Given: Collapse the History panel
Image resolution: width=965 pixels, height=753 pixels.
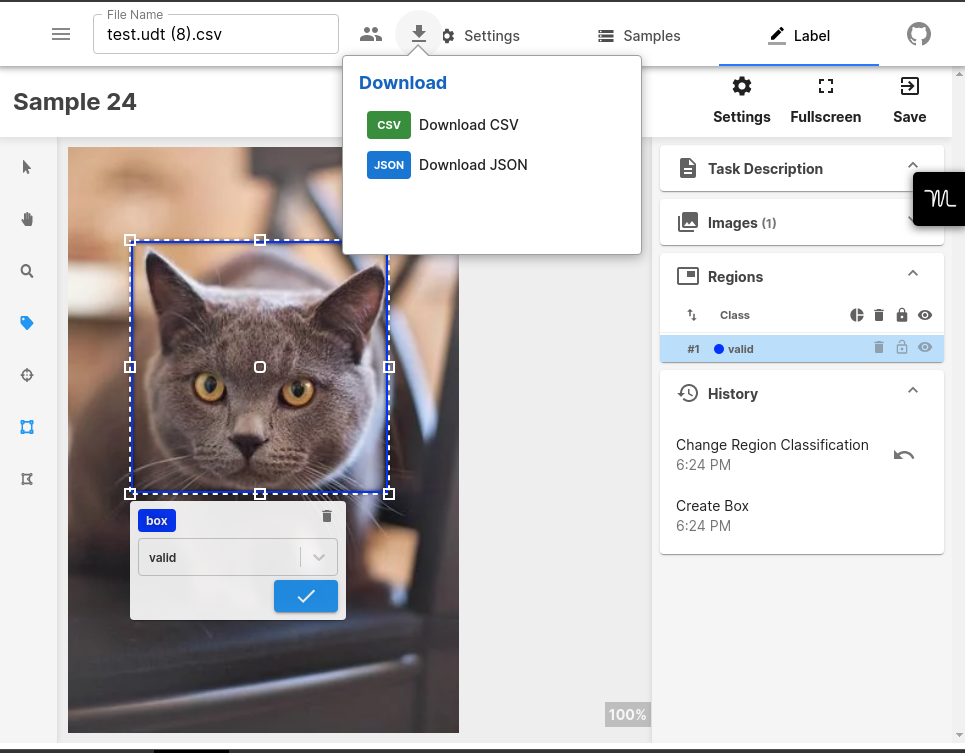Looking at the screenshot, I should [912, 391].
